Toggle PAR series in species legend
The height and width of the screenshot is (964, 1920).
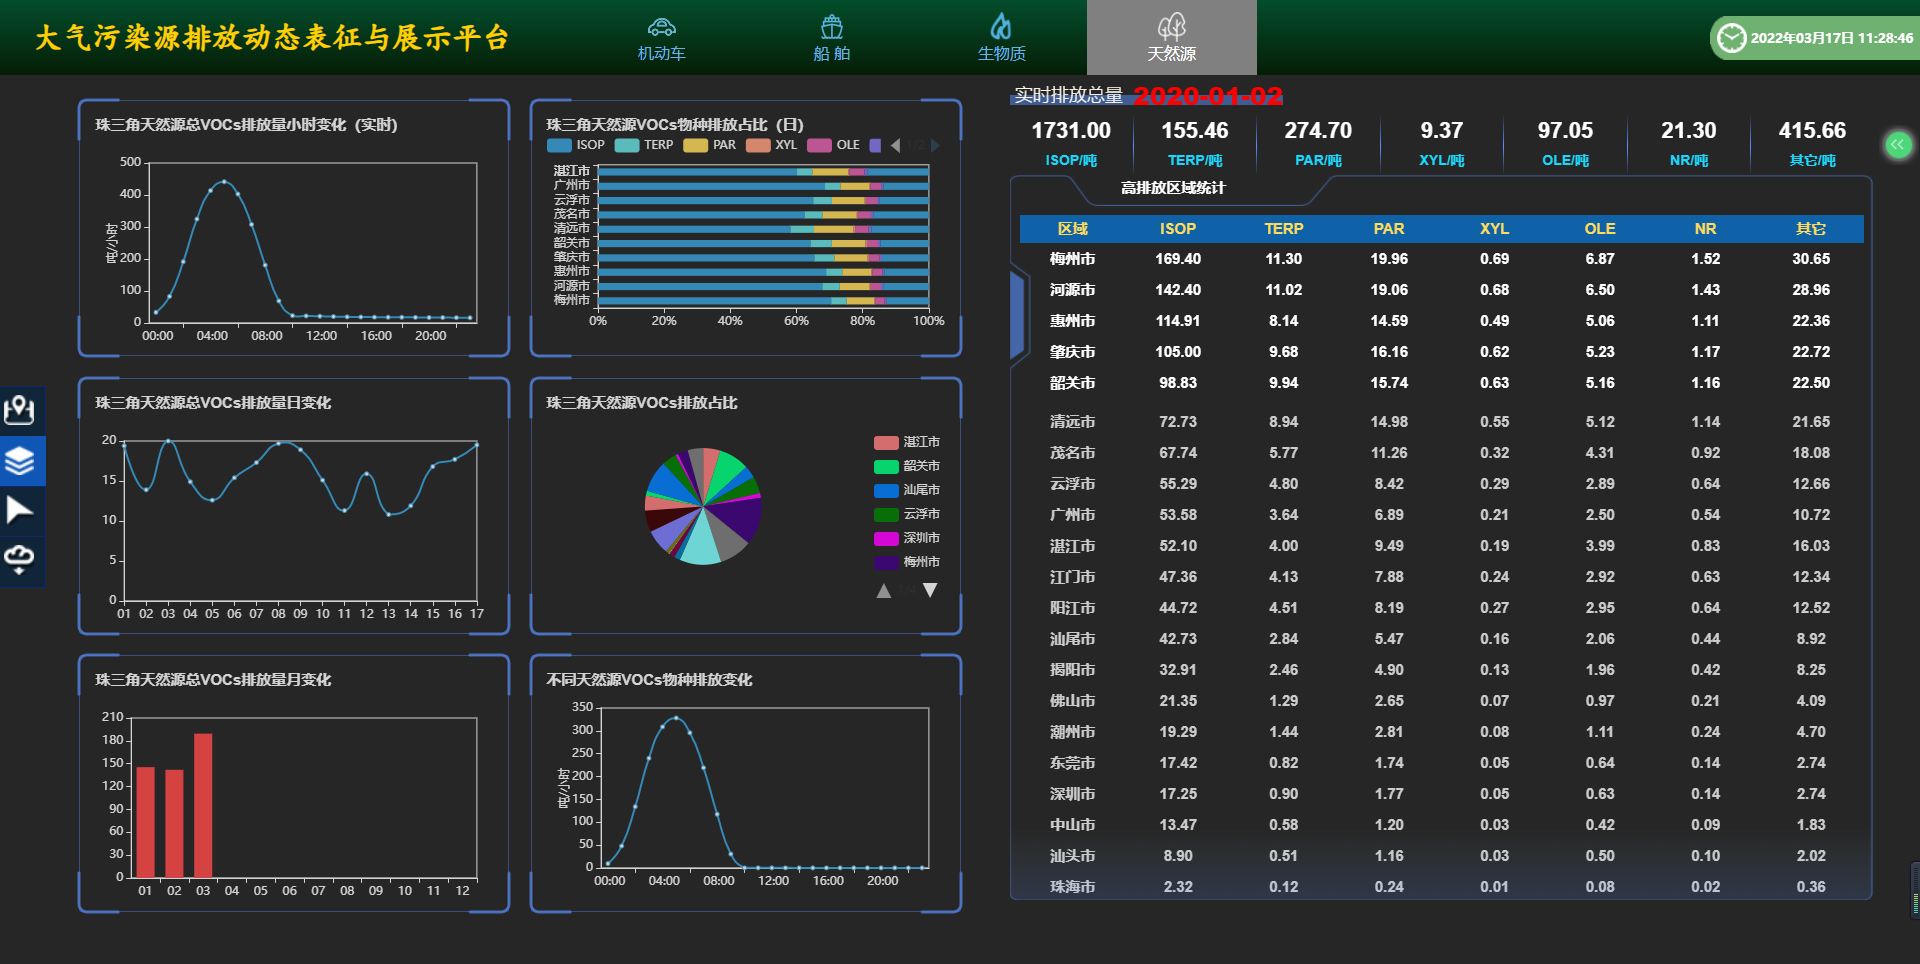[710, 145]
